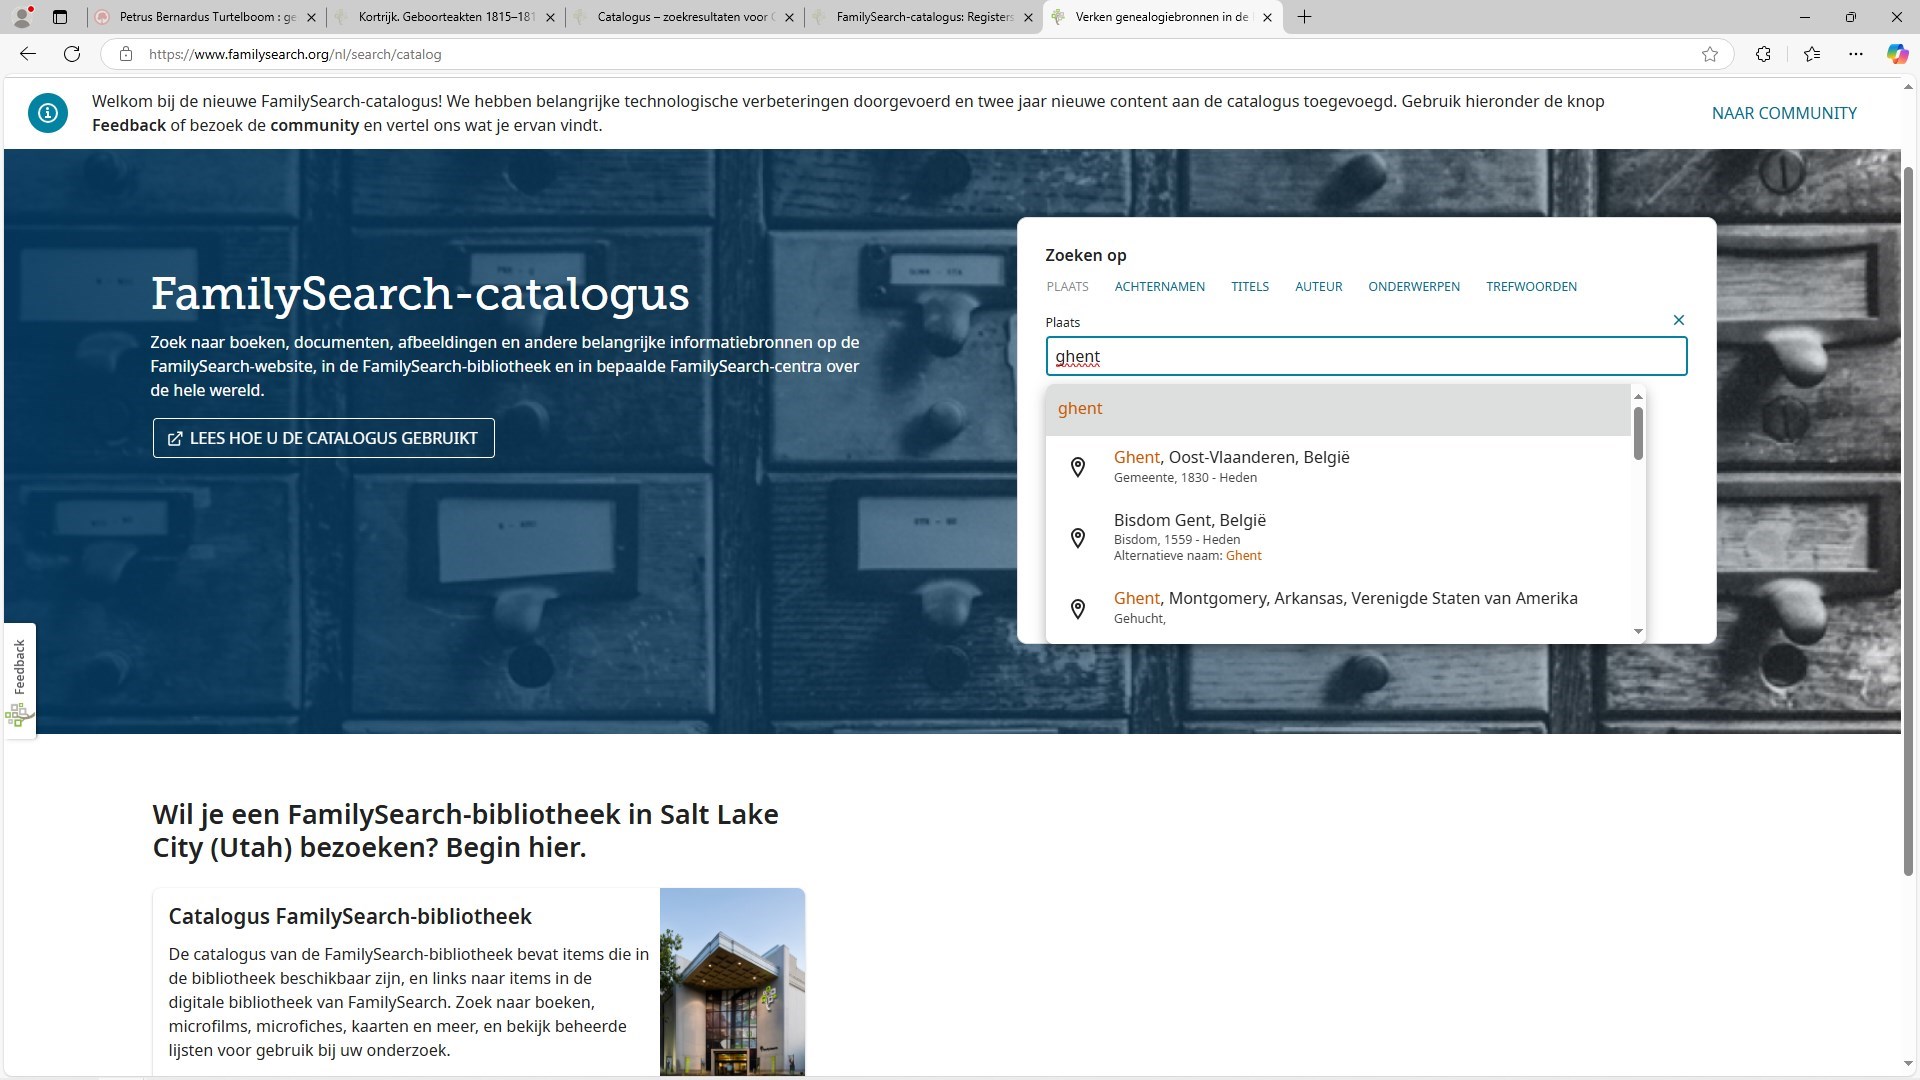Switch to the Kortrijk Geboorteakten 1815 tab
The height and width of the screenshot is (1080, 1920).
(x=446, y=17)
